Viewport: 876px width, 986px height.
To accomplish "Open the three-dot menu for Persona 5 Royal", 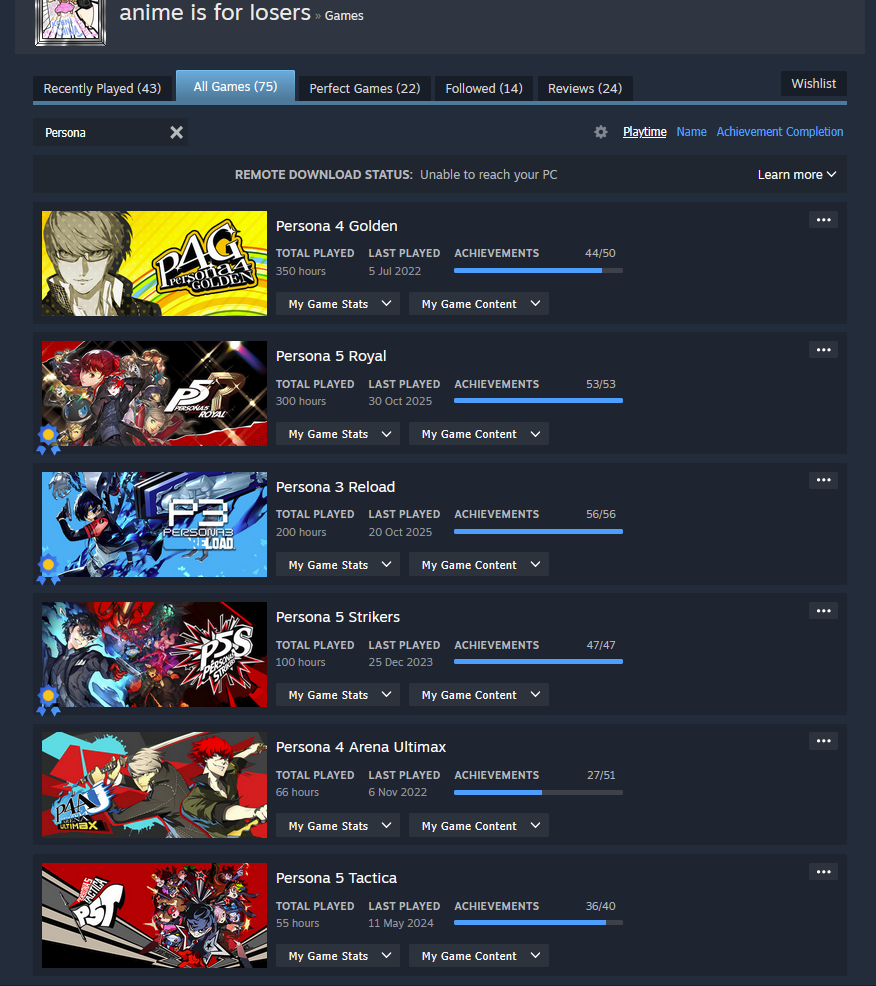I will pos(823,350).
